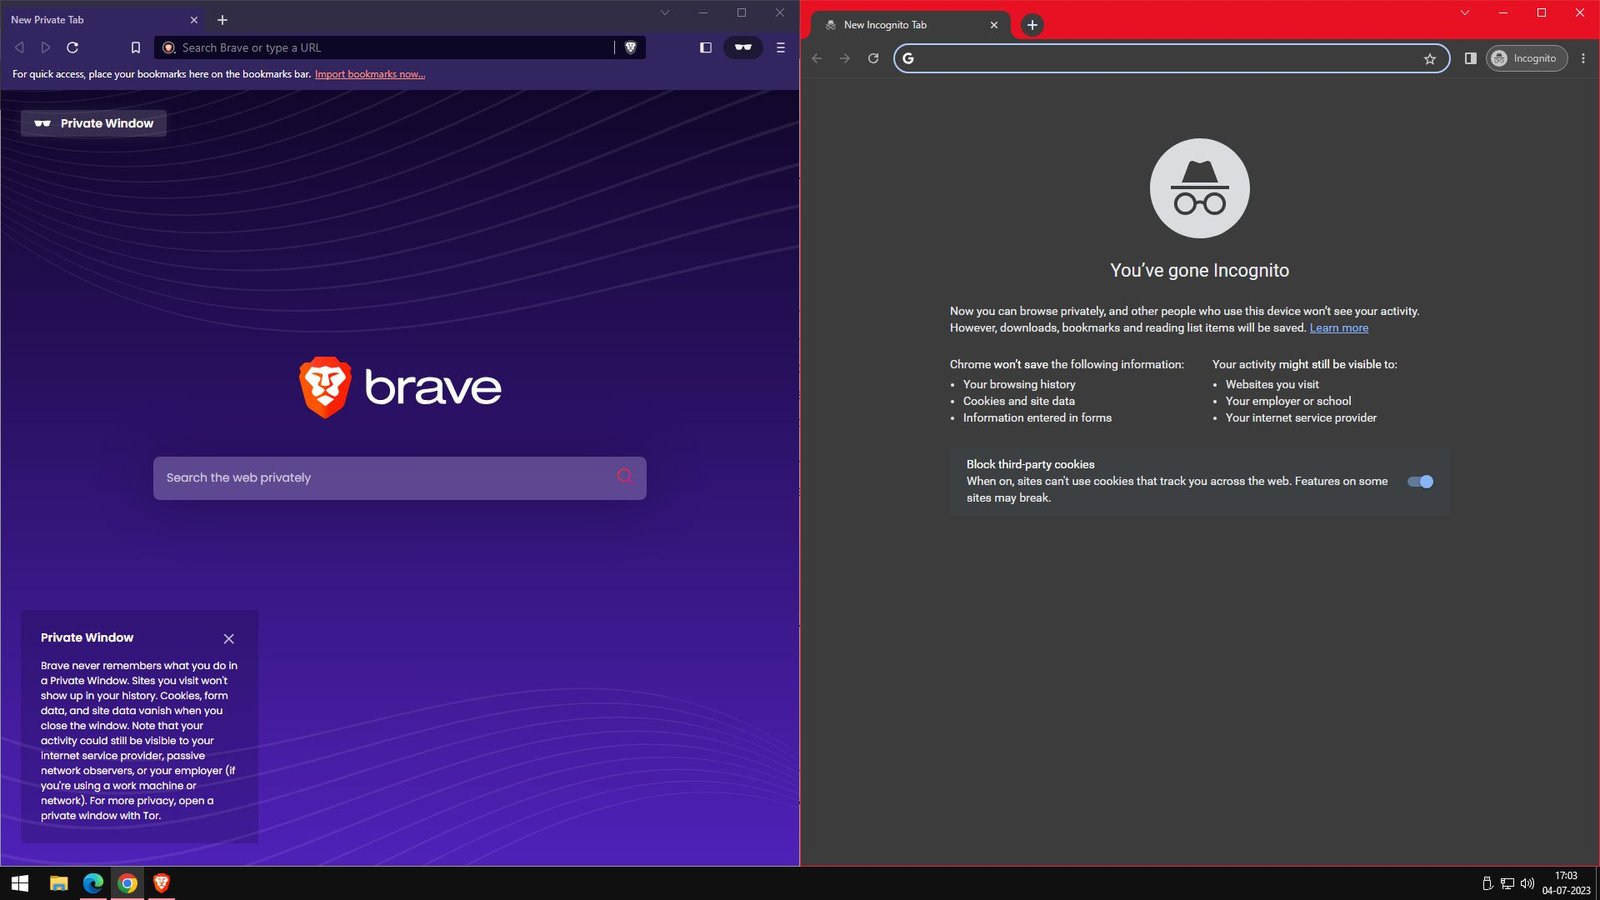This screenshot has height=900, width=1600.
Task: Open File Explorer from the taskbar
Action: tap(59, 883)
